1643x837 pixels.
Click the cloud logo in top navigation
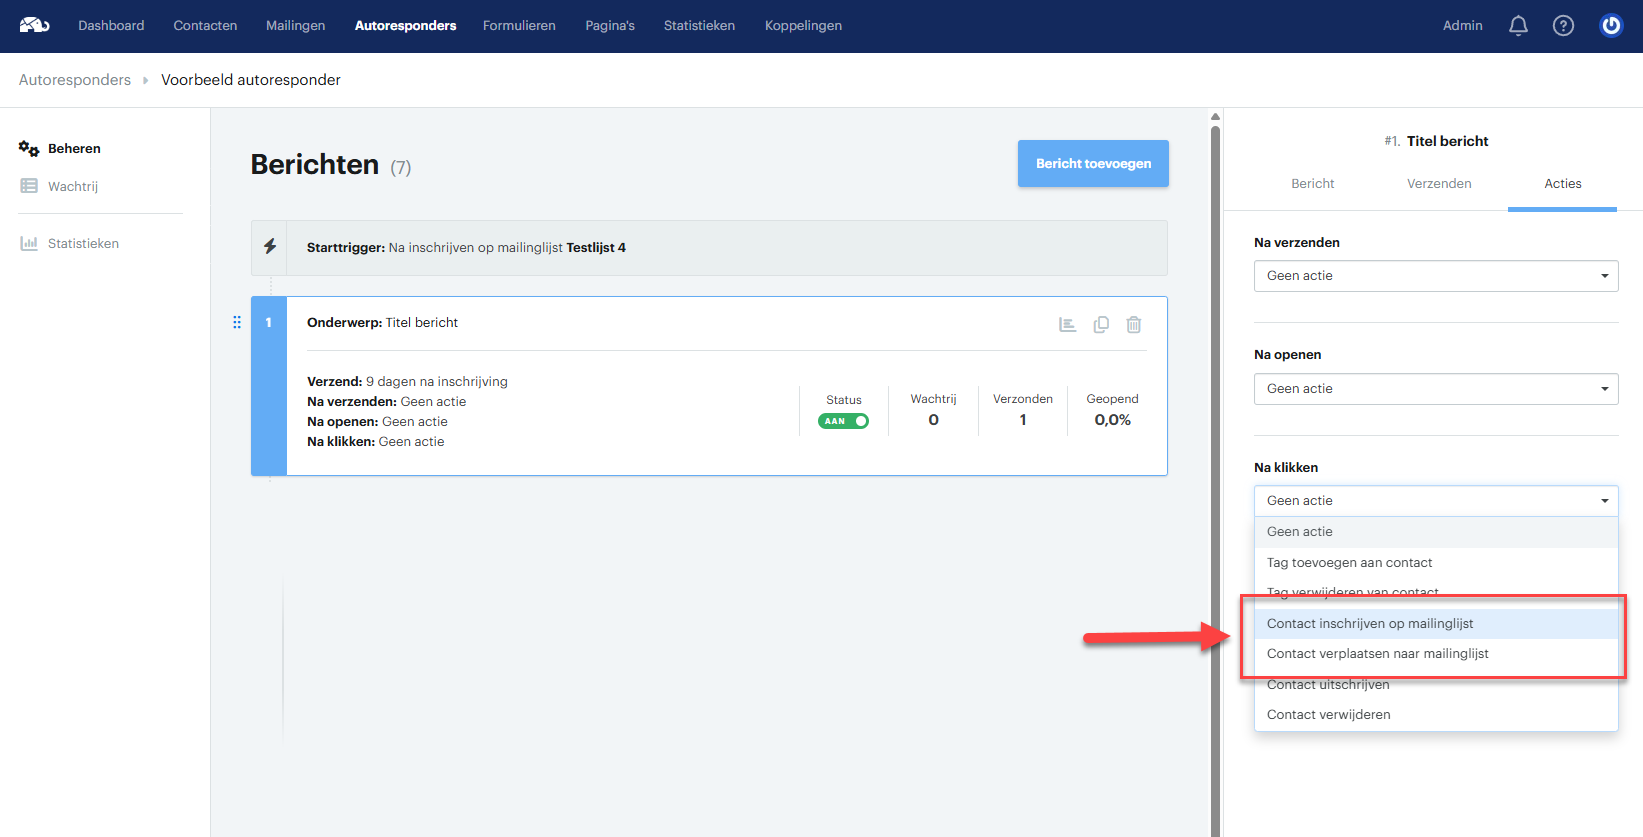[34, 25]
